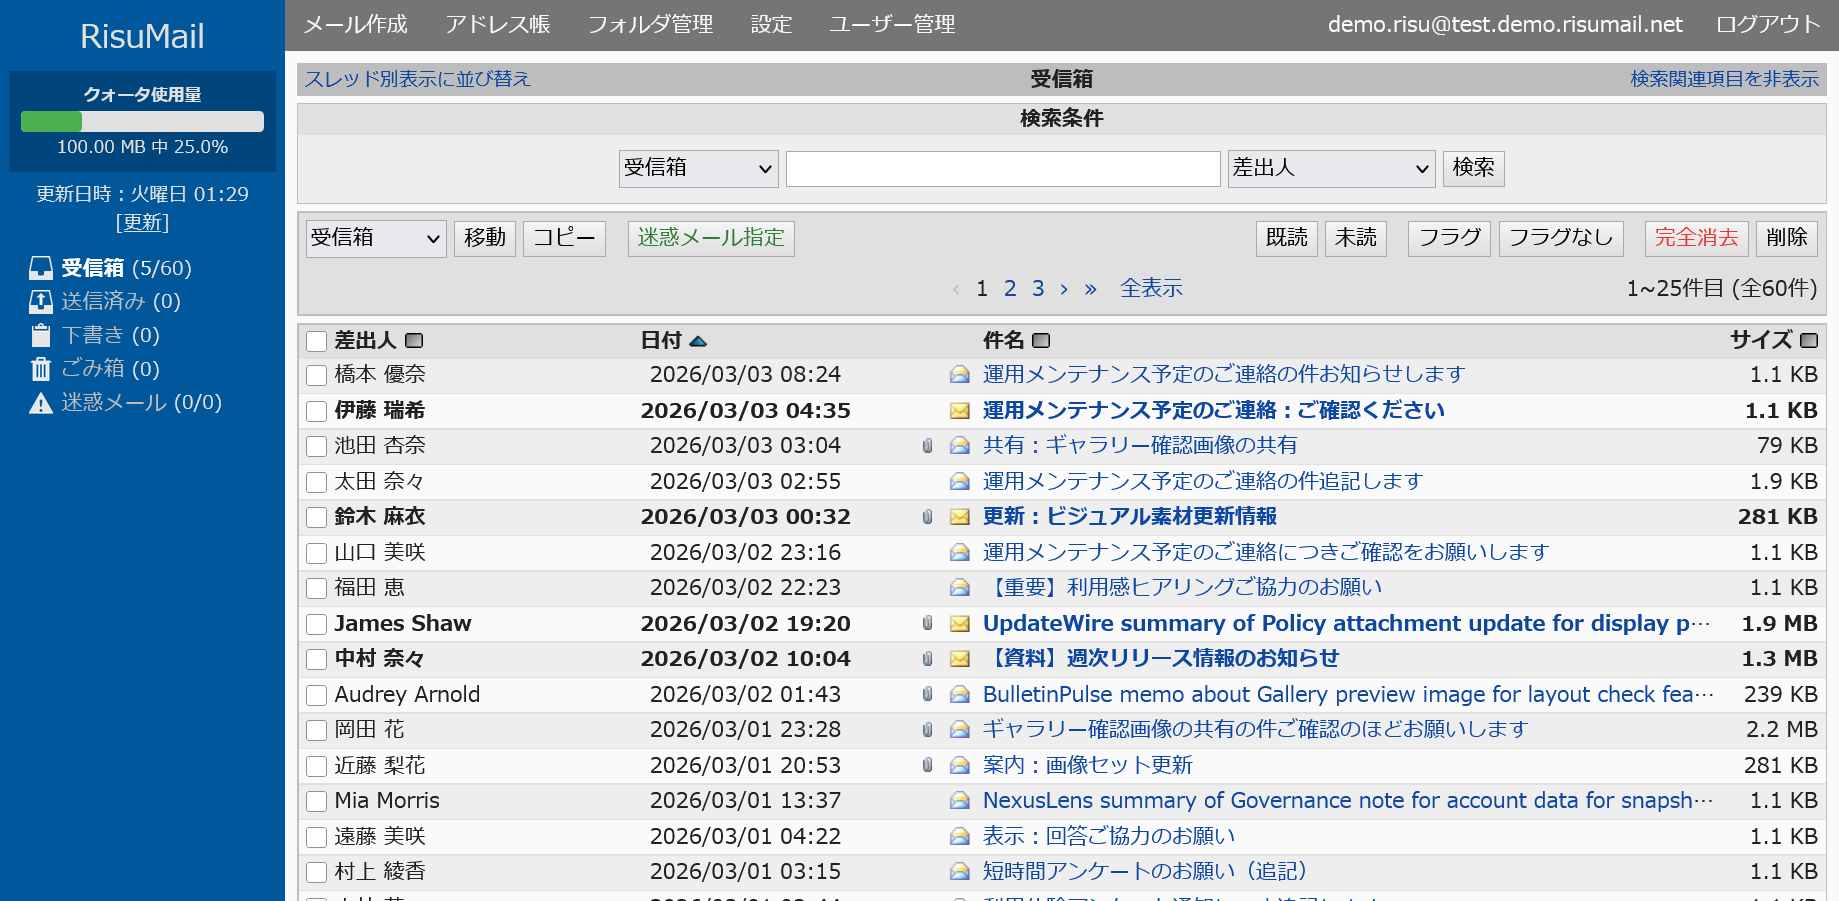The width and height of the screenshot is (1839, 901).
Task: Expand the 差出人 search field dropdown
Action: coord(1330,169)
